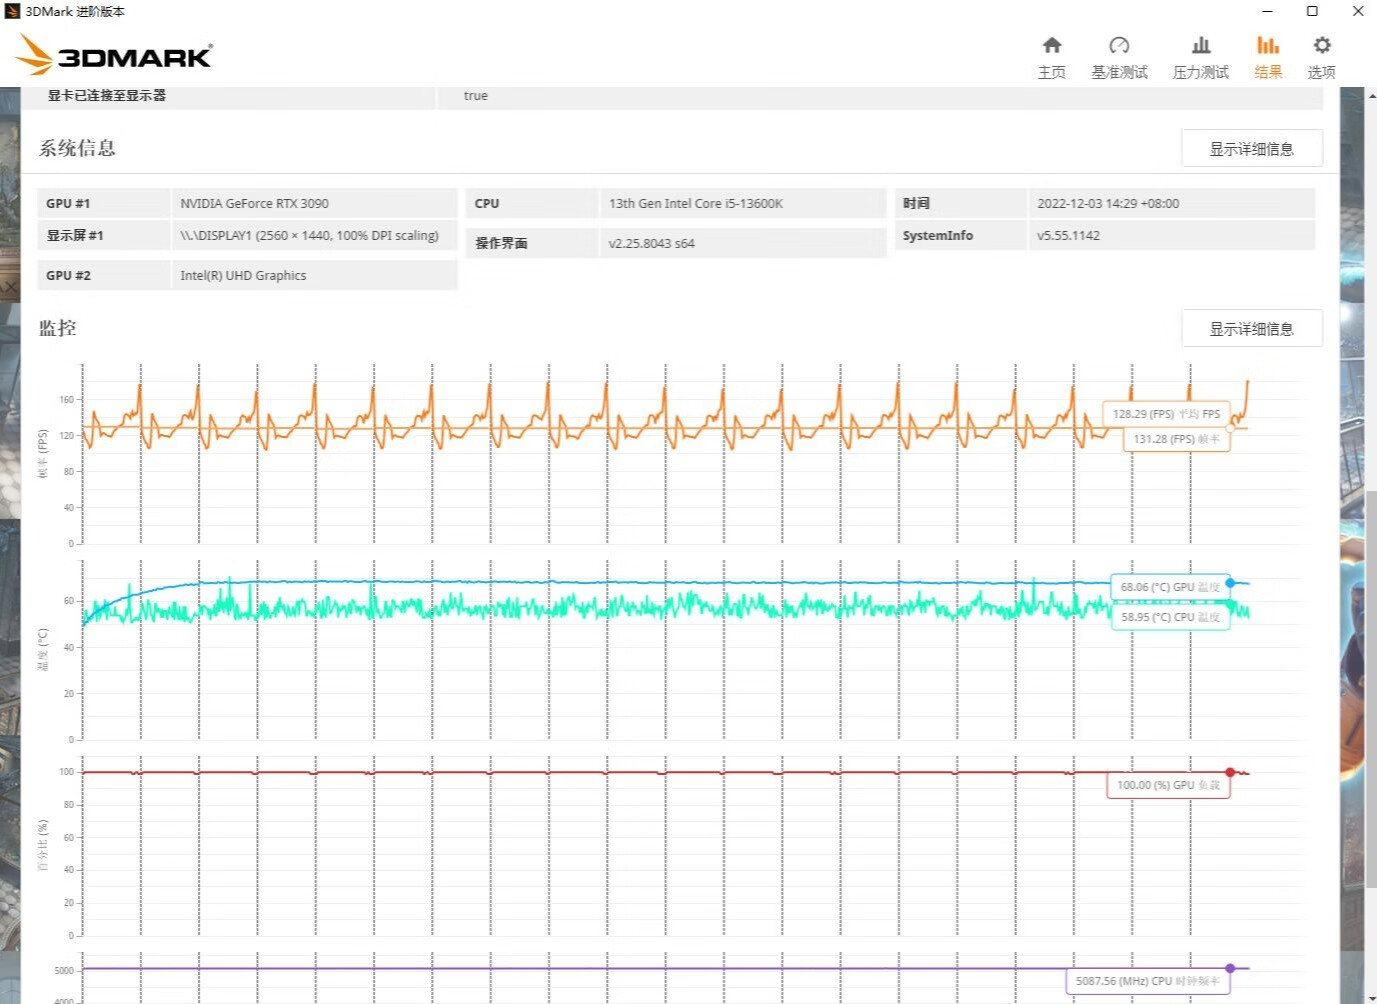
Task: Click the CPU label cell
Action: pos(532,203)
